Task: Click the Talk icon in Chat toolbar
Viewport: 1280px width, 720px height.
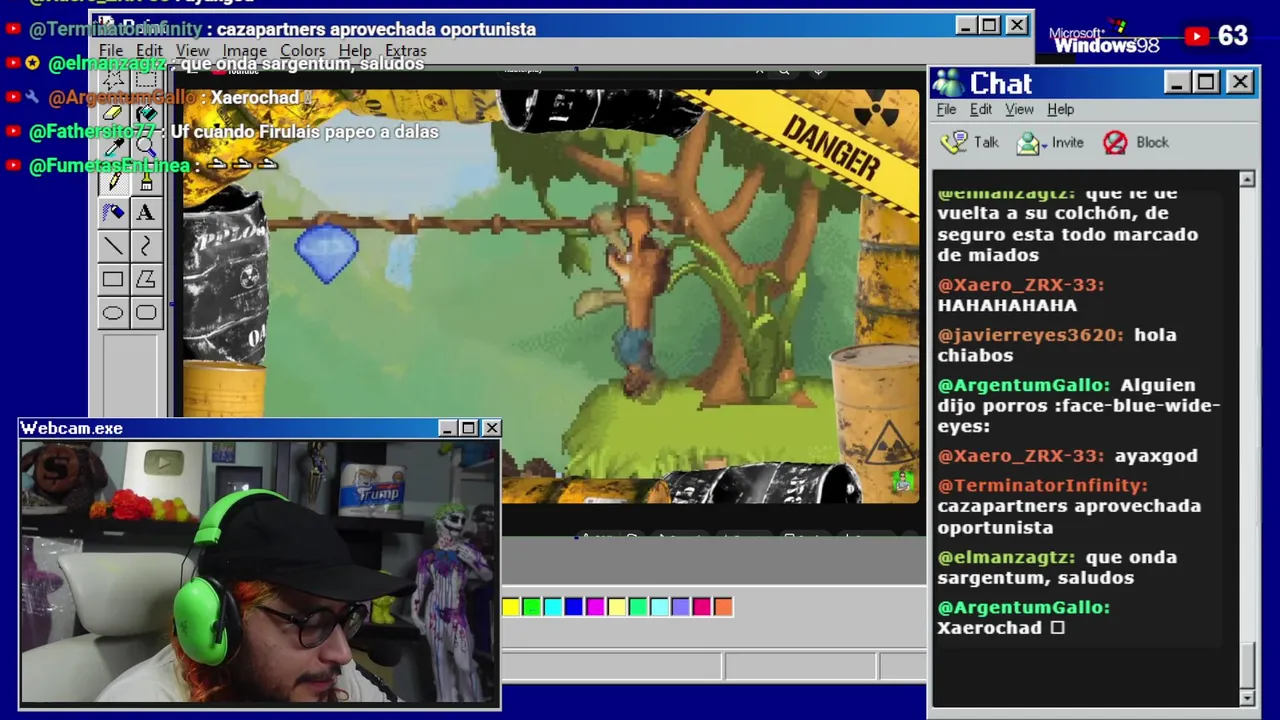Action: (x=954, y=143)
